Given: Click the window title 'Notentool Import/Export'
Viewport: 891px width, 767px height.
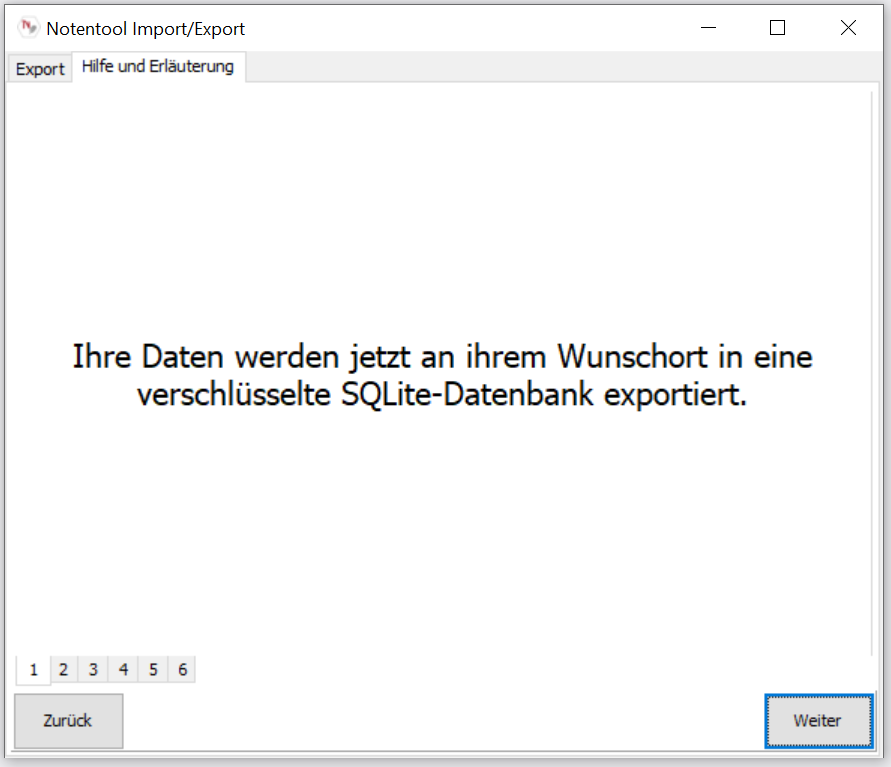Looking at the screenshot, I should 145,28.
